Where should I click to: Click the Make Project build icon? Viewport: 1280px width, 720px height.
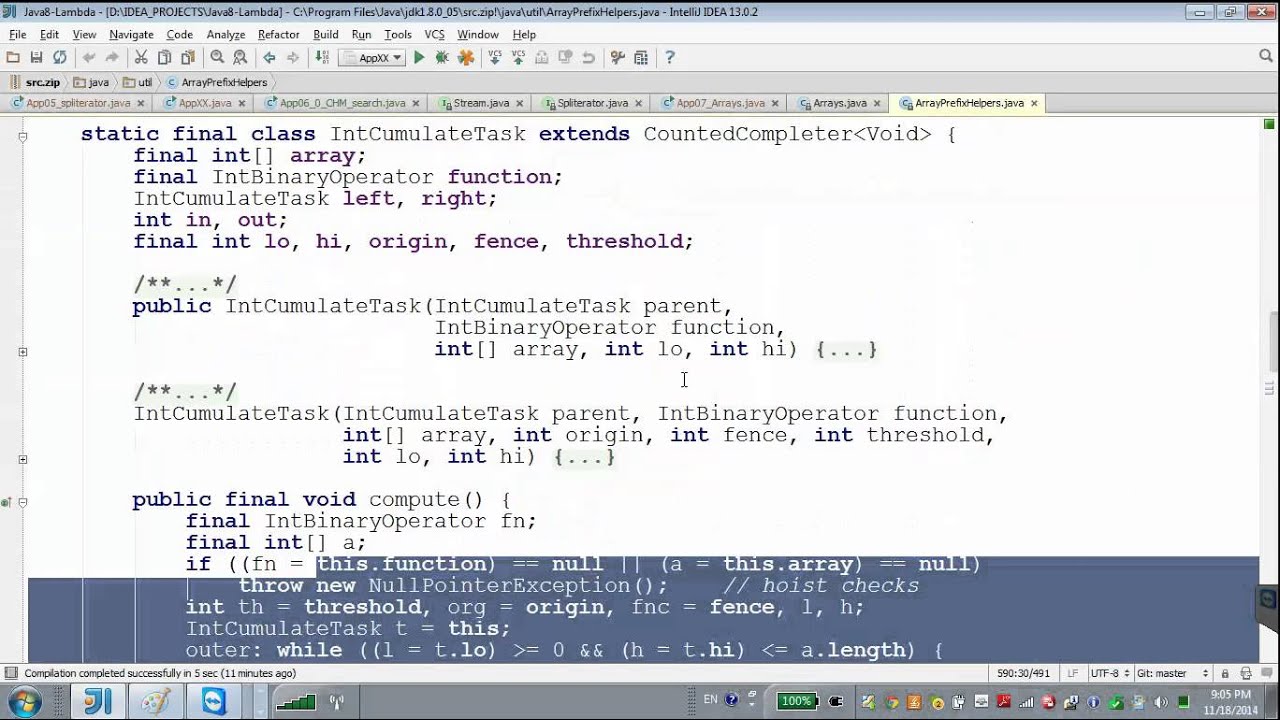[x=322, y=58]
